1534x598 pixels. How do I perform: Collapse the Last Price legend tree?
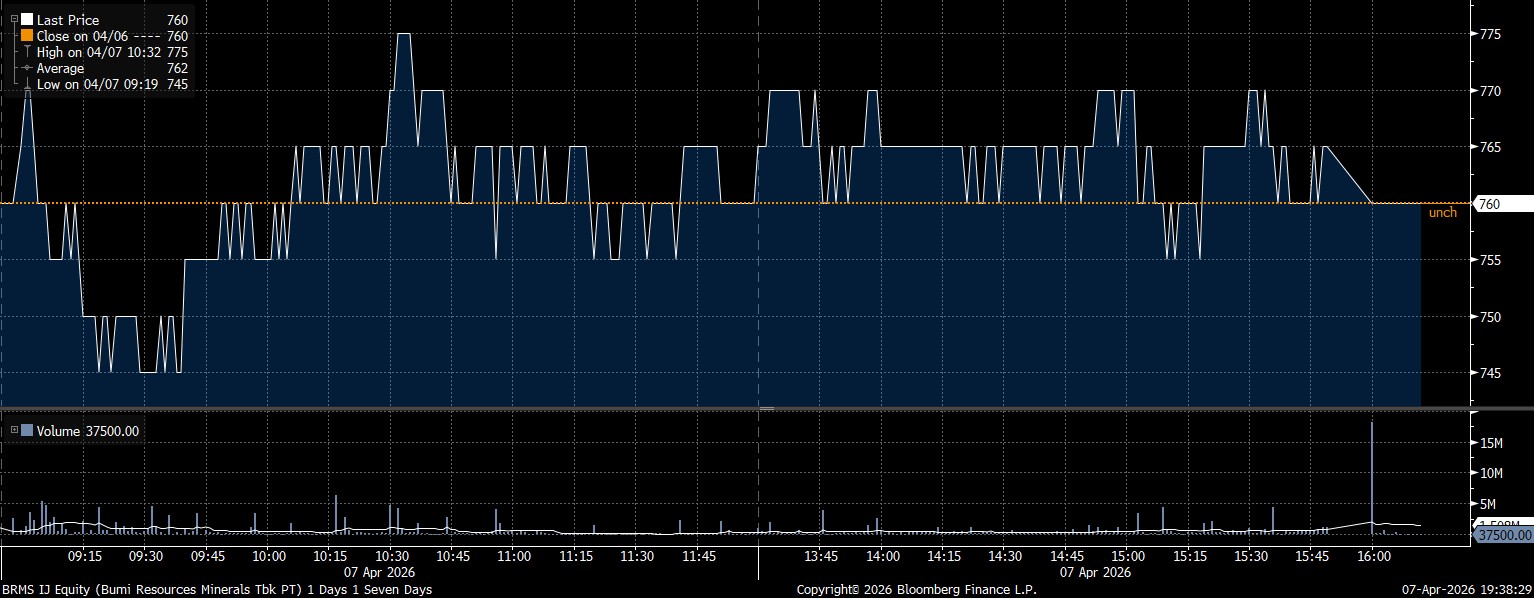point(14,19)
